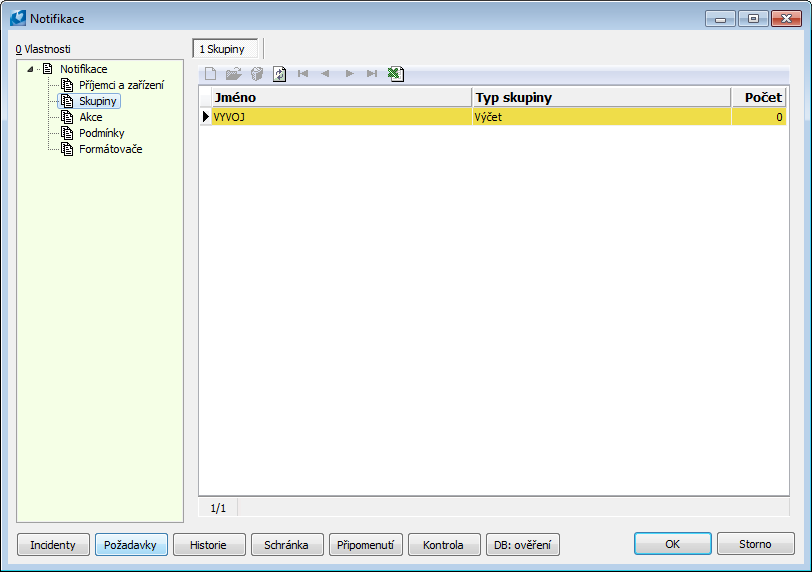Screen dimensions: 812x572
Task: Open the Historie button
Action: click(209, 545)
